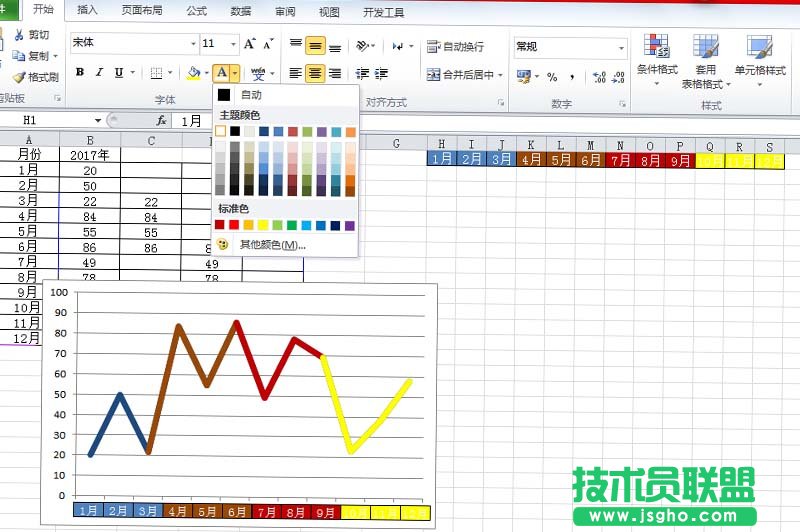Switch to the Insert (插入) tab
The height and width of the screenshot is (532, 800).
point(88,11)
